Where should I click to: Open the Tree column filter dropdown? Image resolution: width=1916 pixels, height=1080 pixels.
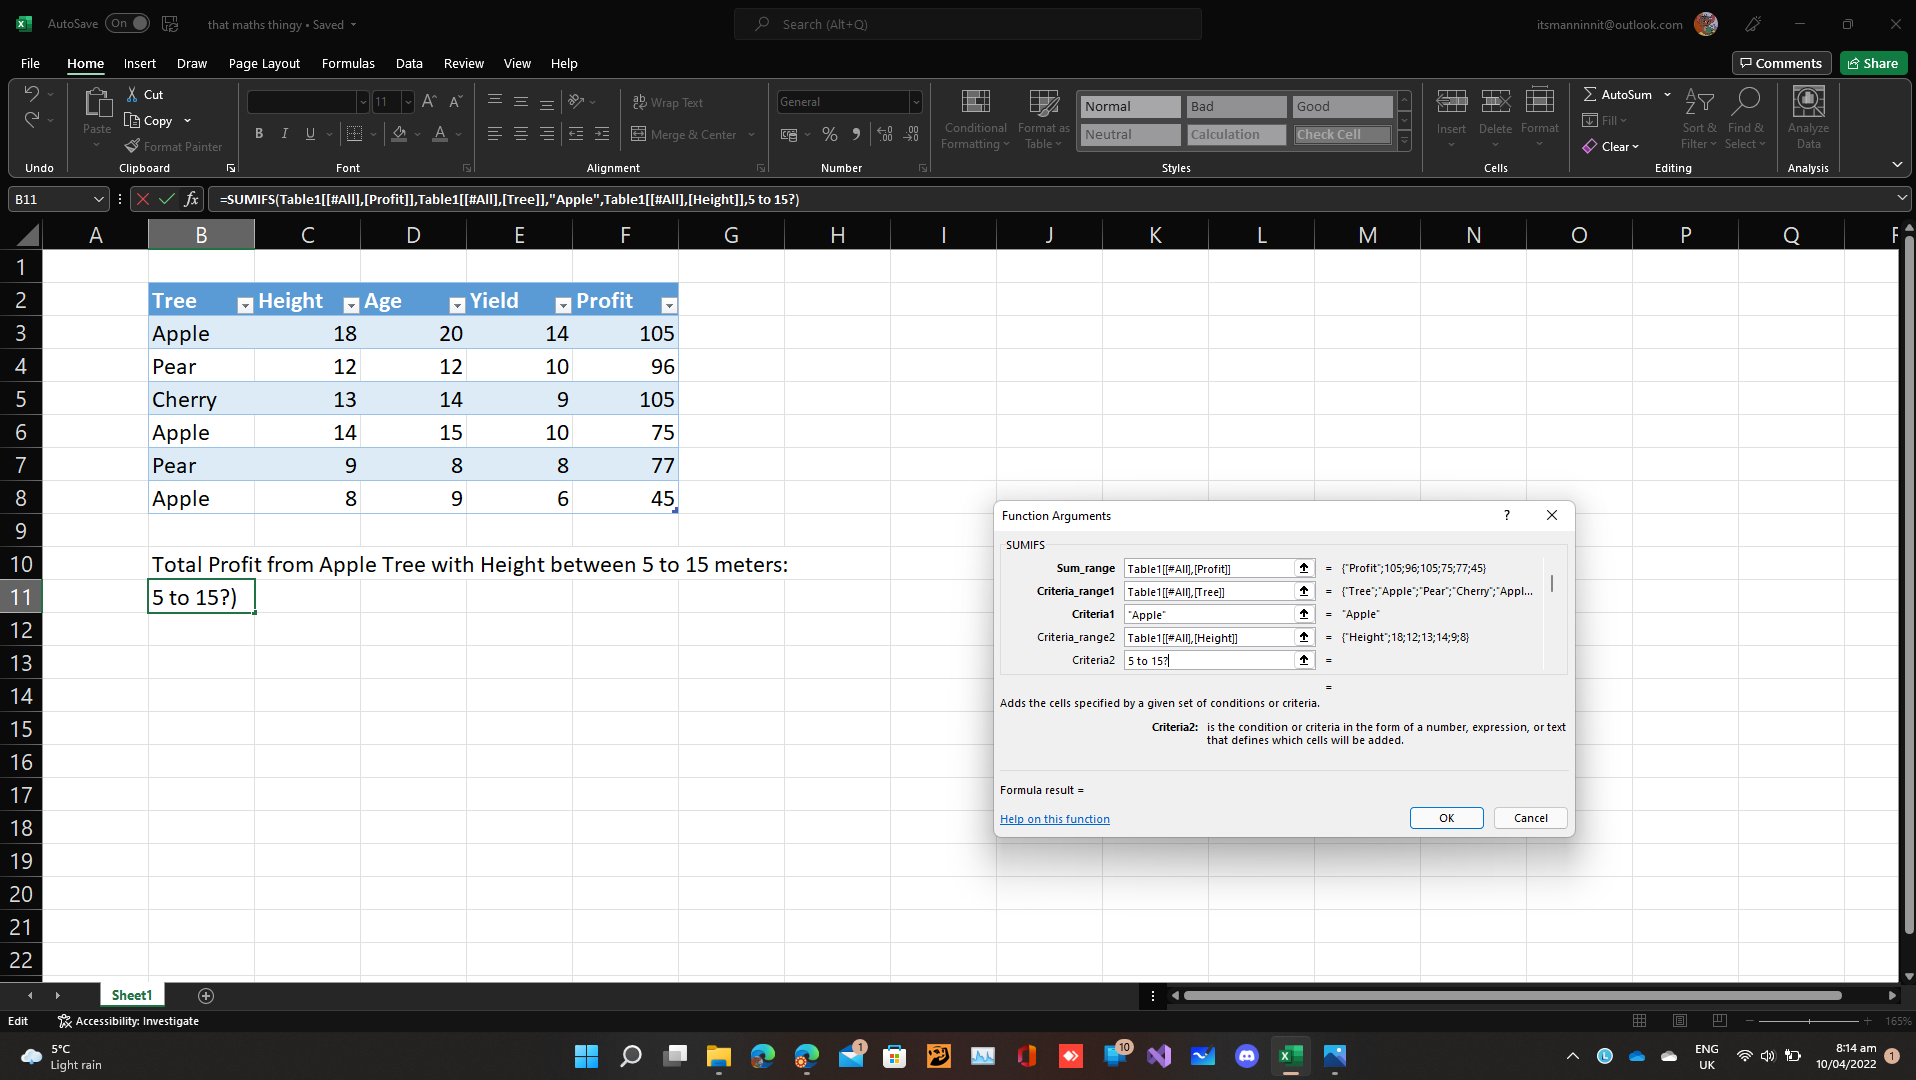[245, 305]
